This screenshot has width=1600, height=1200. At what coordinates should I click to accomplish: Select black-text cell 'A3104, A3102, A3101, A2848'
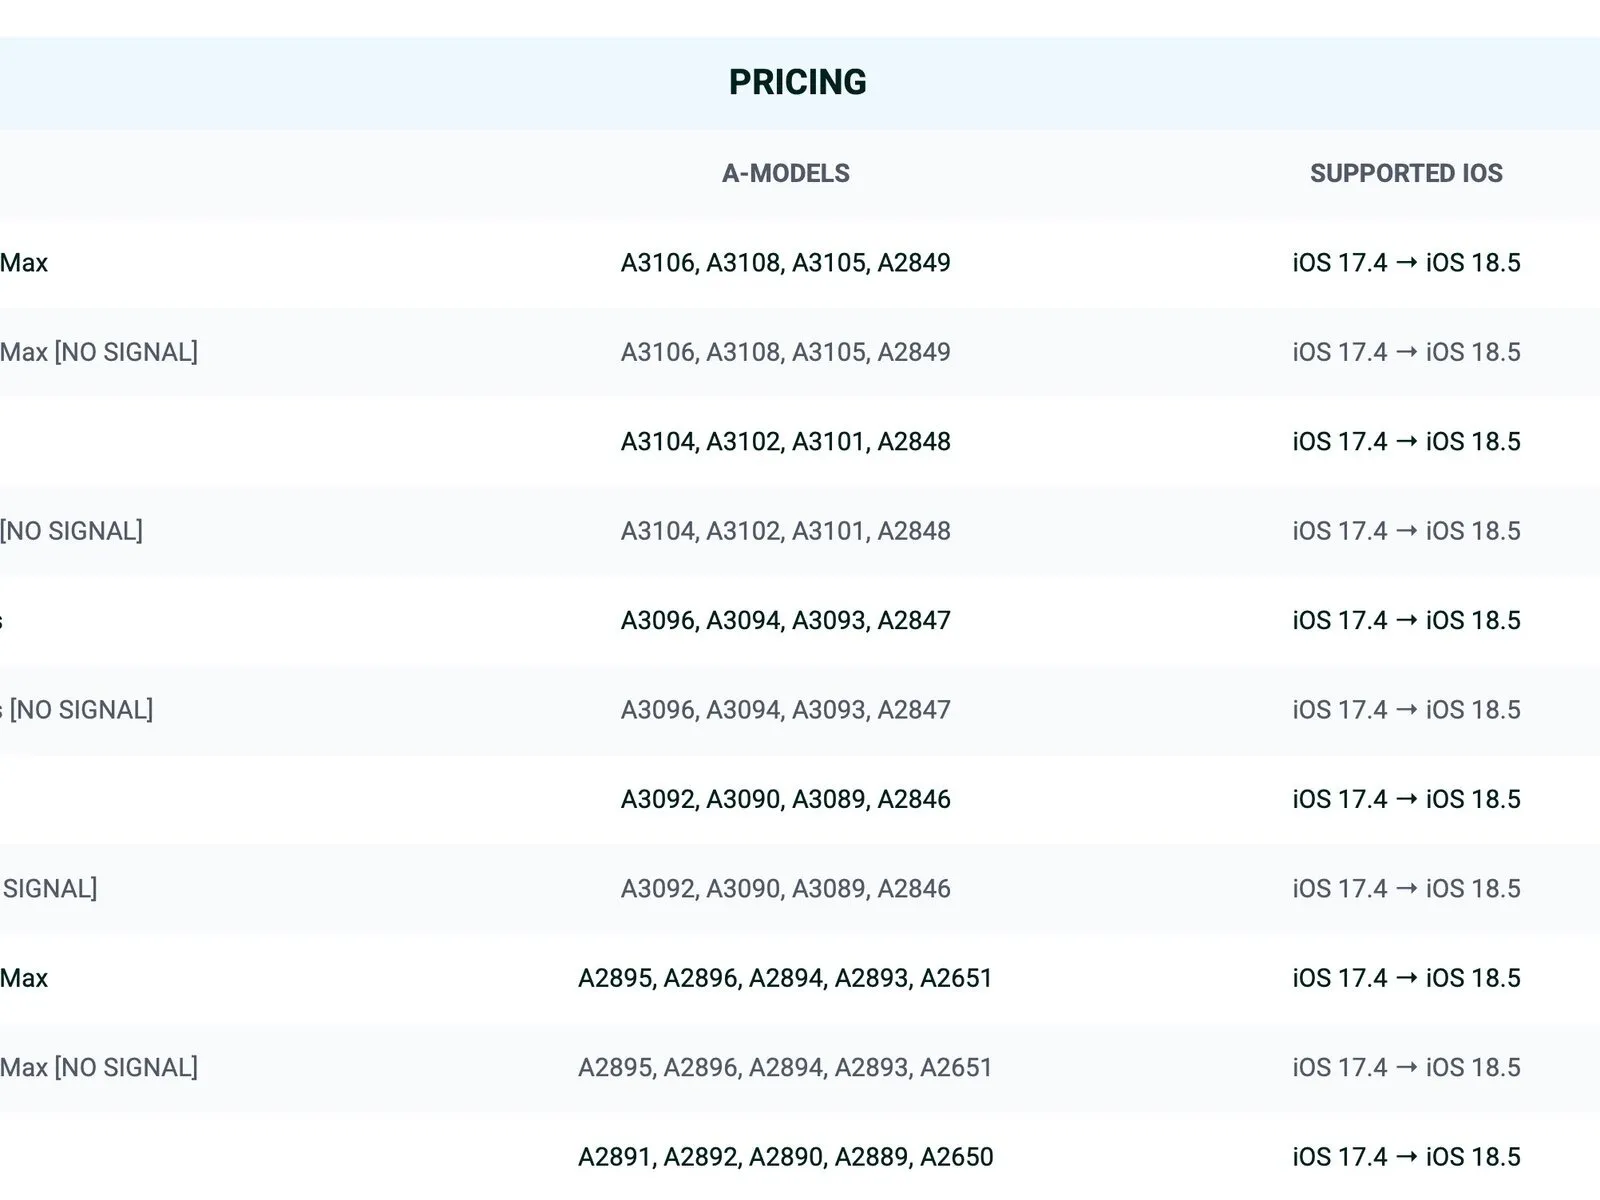pyautogui.click(x=786, y=442)
